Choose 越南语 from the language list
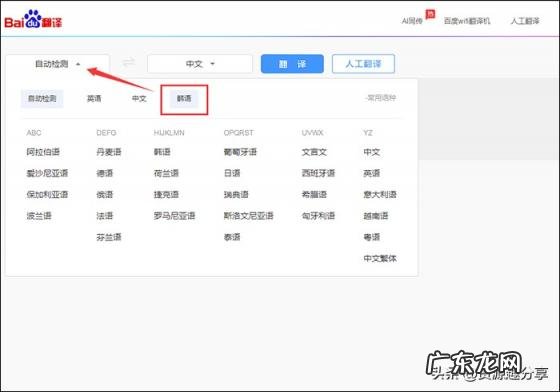This screenshot has height=392, width=560. 376,216
